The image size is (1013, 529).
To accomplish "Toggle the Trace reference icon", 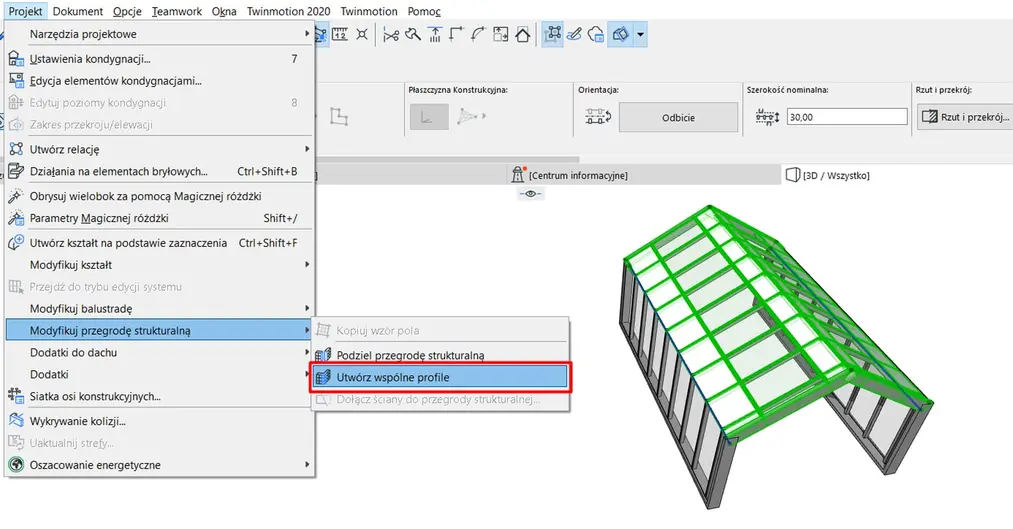I will (621, 34).
